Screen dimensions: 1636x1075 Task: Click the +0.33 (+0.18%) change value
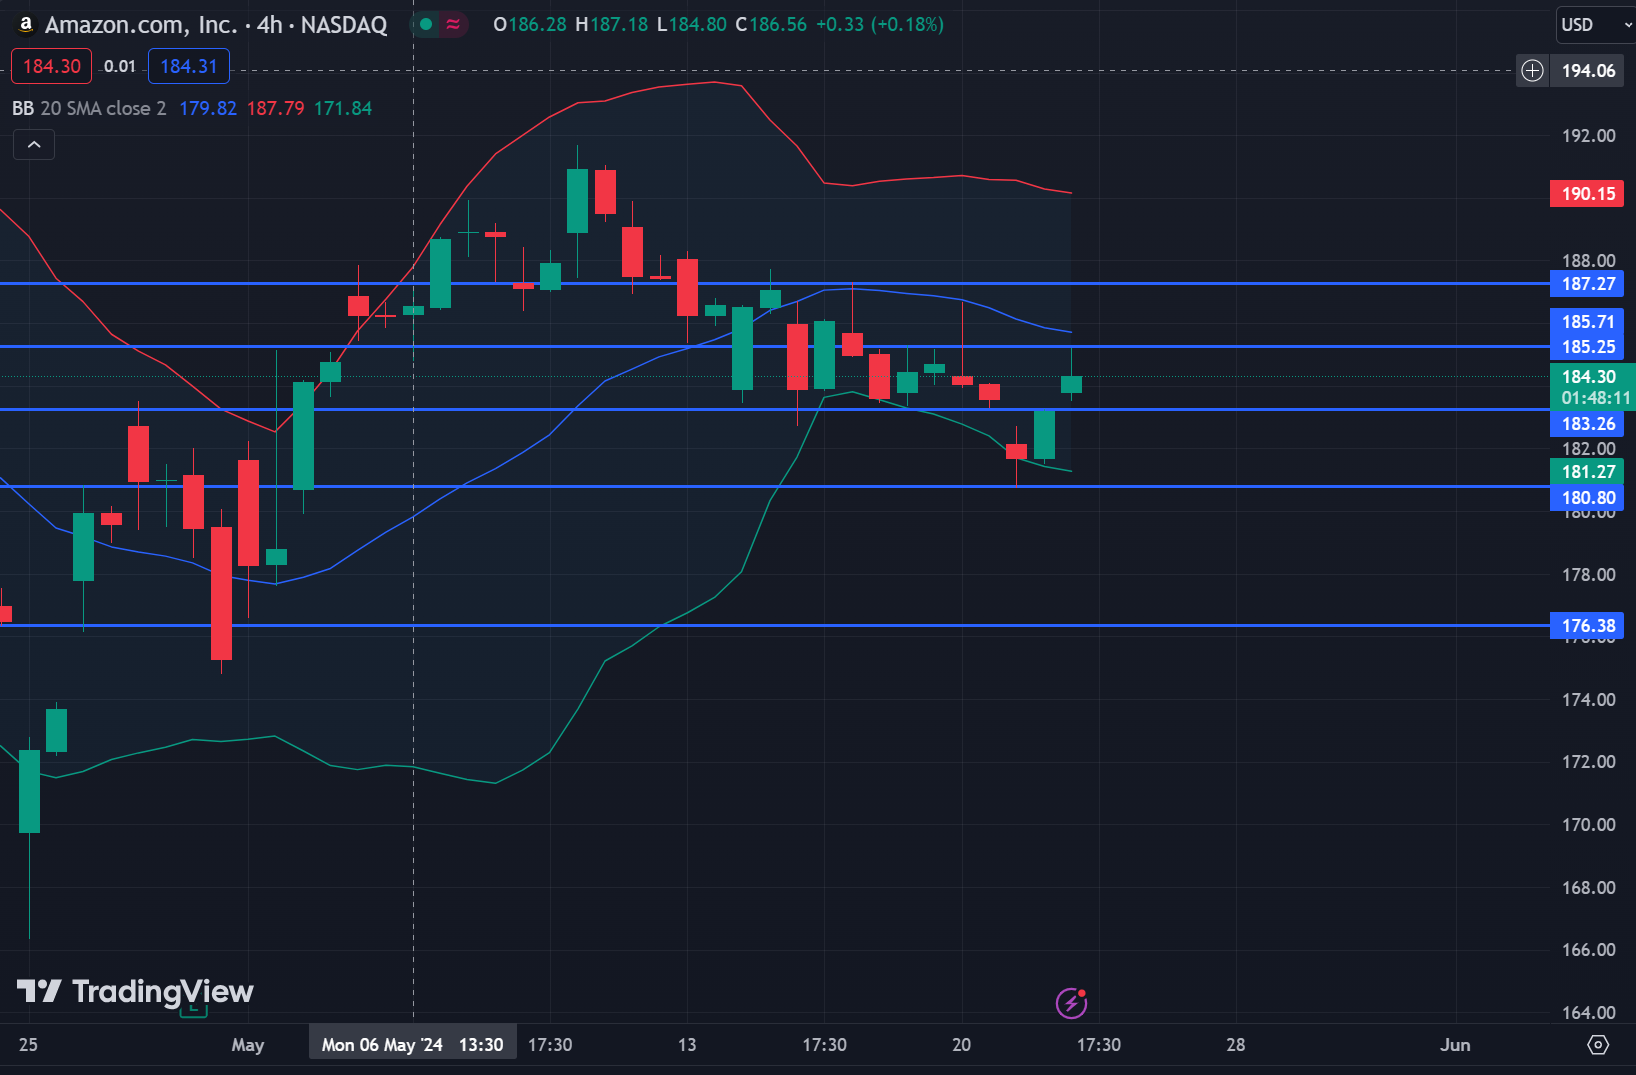880,25
